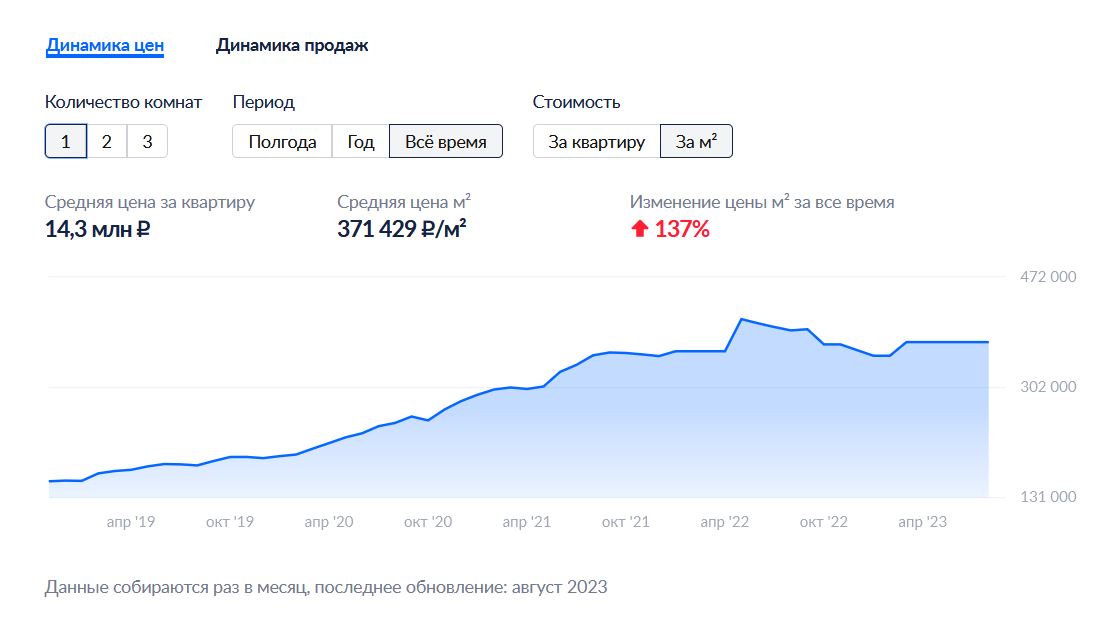Show price За квартиру
The image size is (1116, 621).
click(x=596, y=141)
